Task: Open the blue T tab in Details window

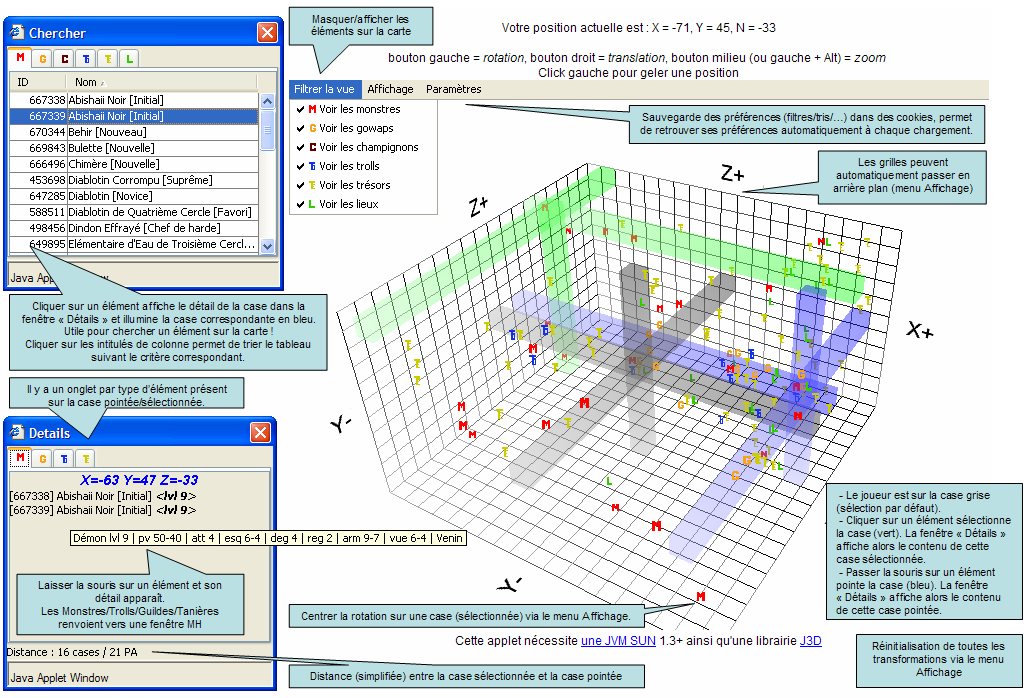Action: tap(64, 458)
